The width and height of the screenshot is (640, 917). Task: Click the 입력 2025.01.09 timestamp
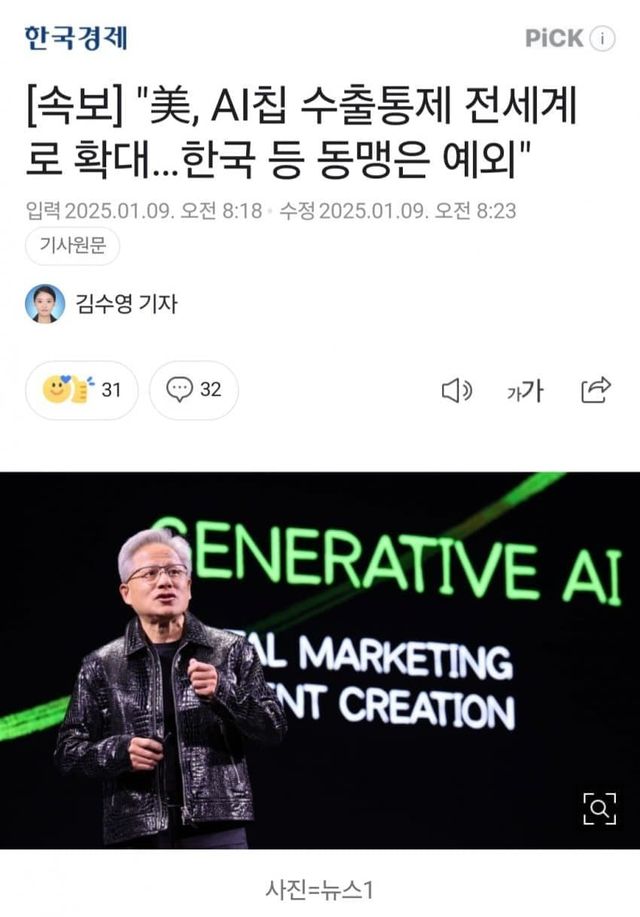pos(144,211)
